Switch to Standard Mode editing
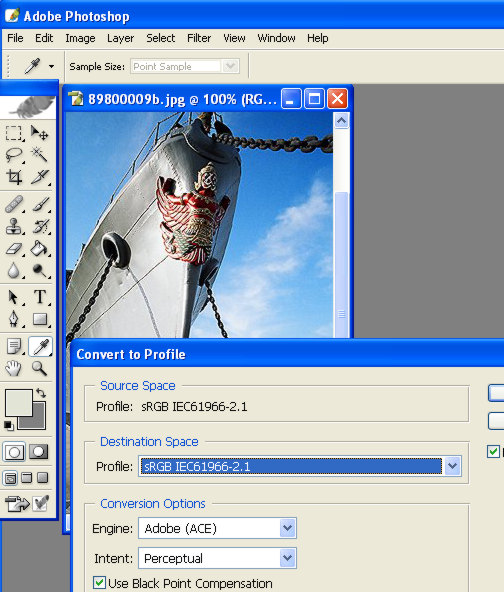 (14, 452)
